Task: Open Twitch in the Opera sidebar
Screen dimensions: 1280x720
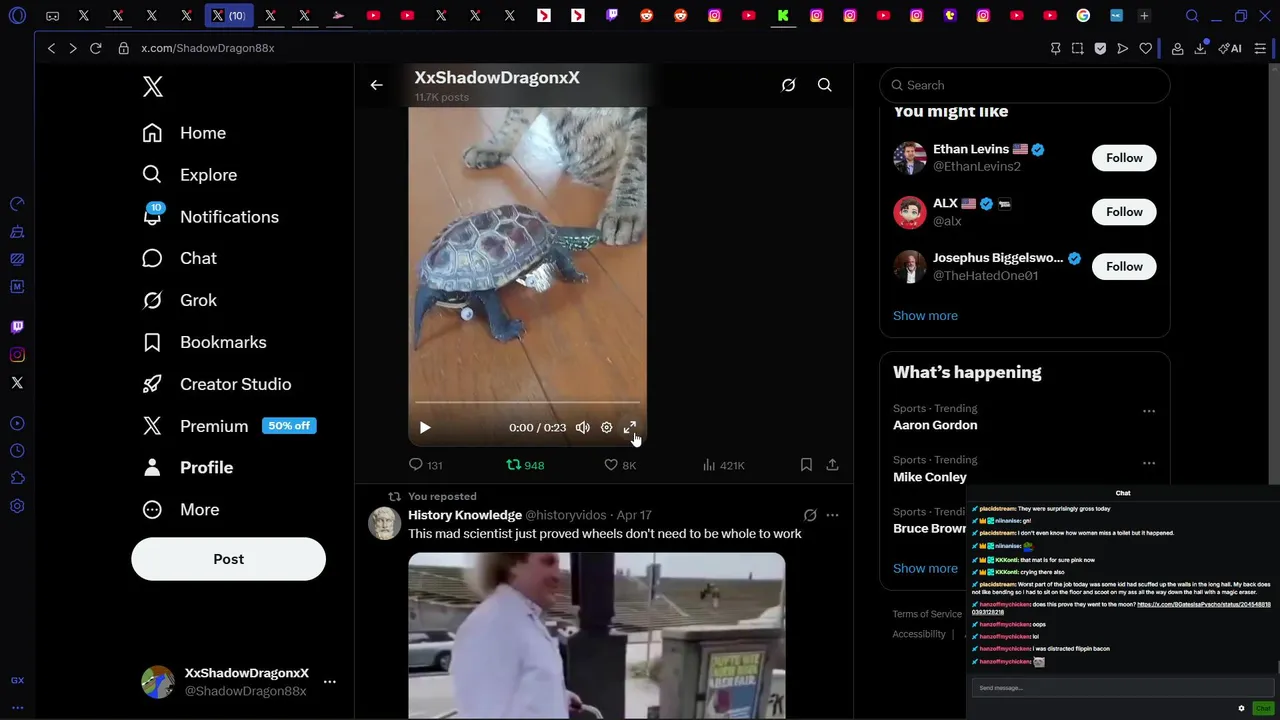Action: point(17,327)
